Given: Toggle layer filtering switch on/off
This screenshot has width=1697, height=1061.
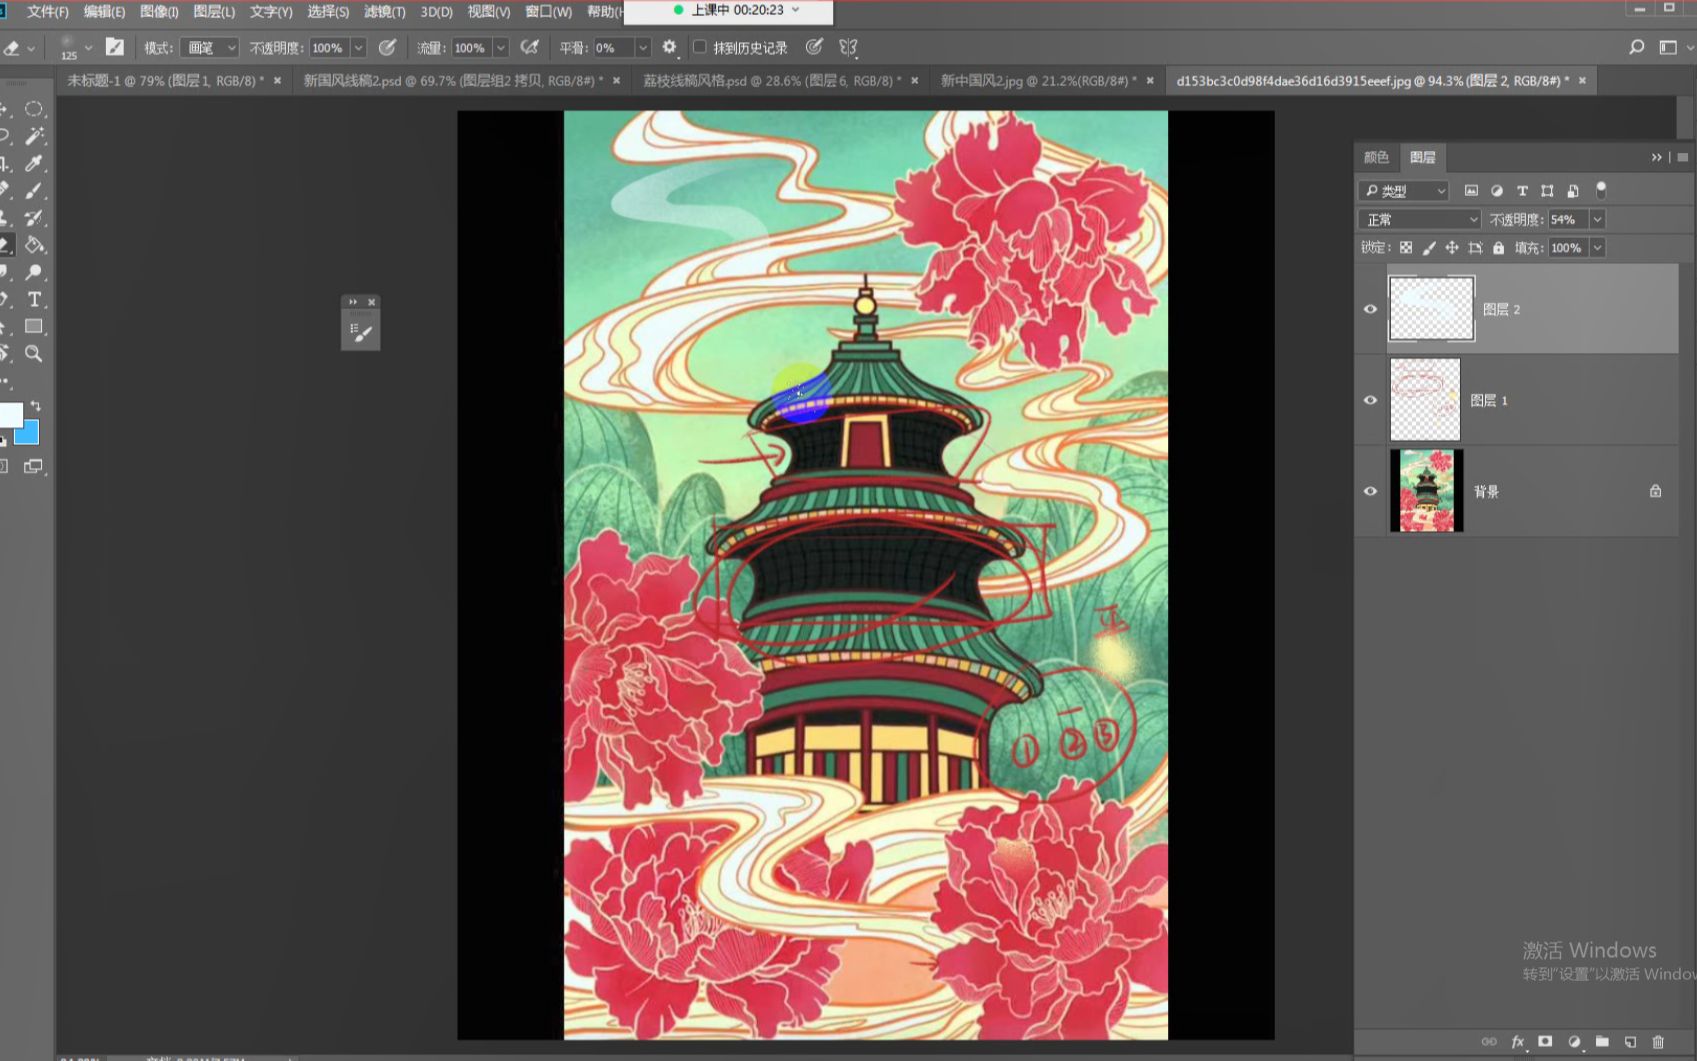Looking at the screenshot, I should (x=1601, y=189).
